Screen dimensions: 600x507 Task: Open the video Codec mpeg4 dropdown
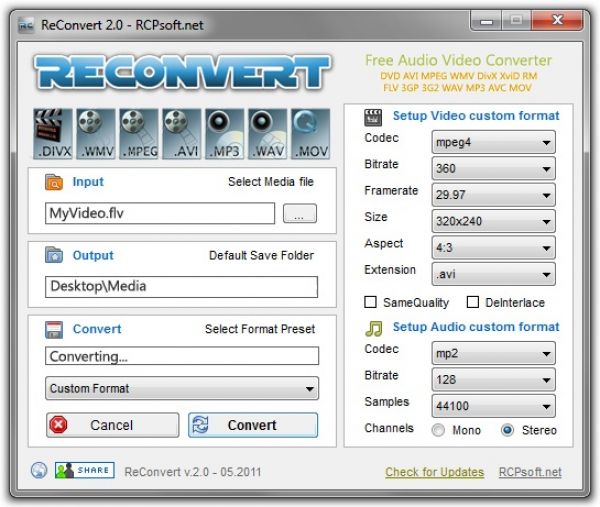click(493, 142)
